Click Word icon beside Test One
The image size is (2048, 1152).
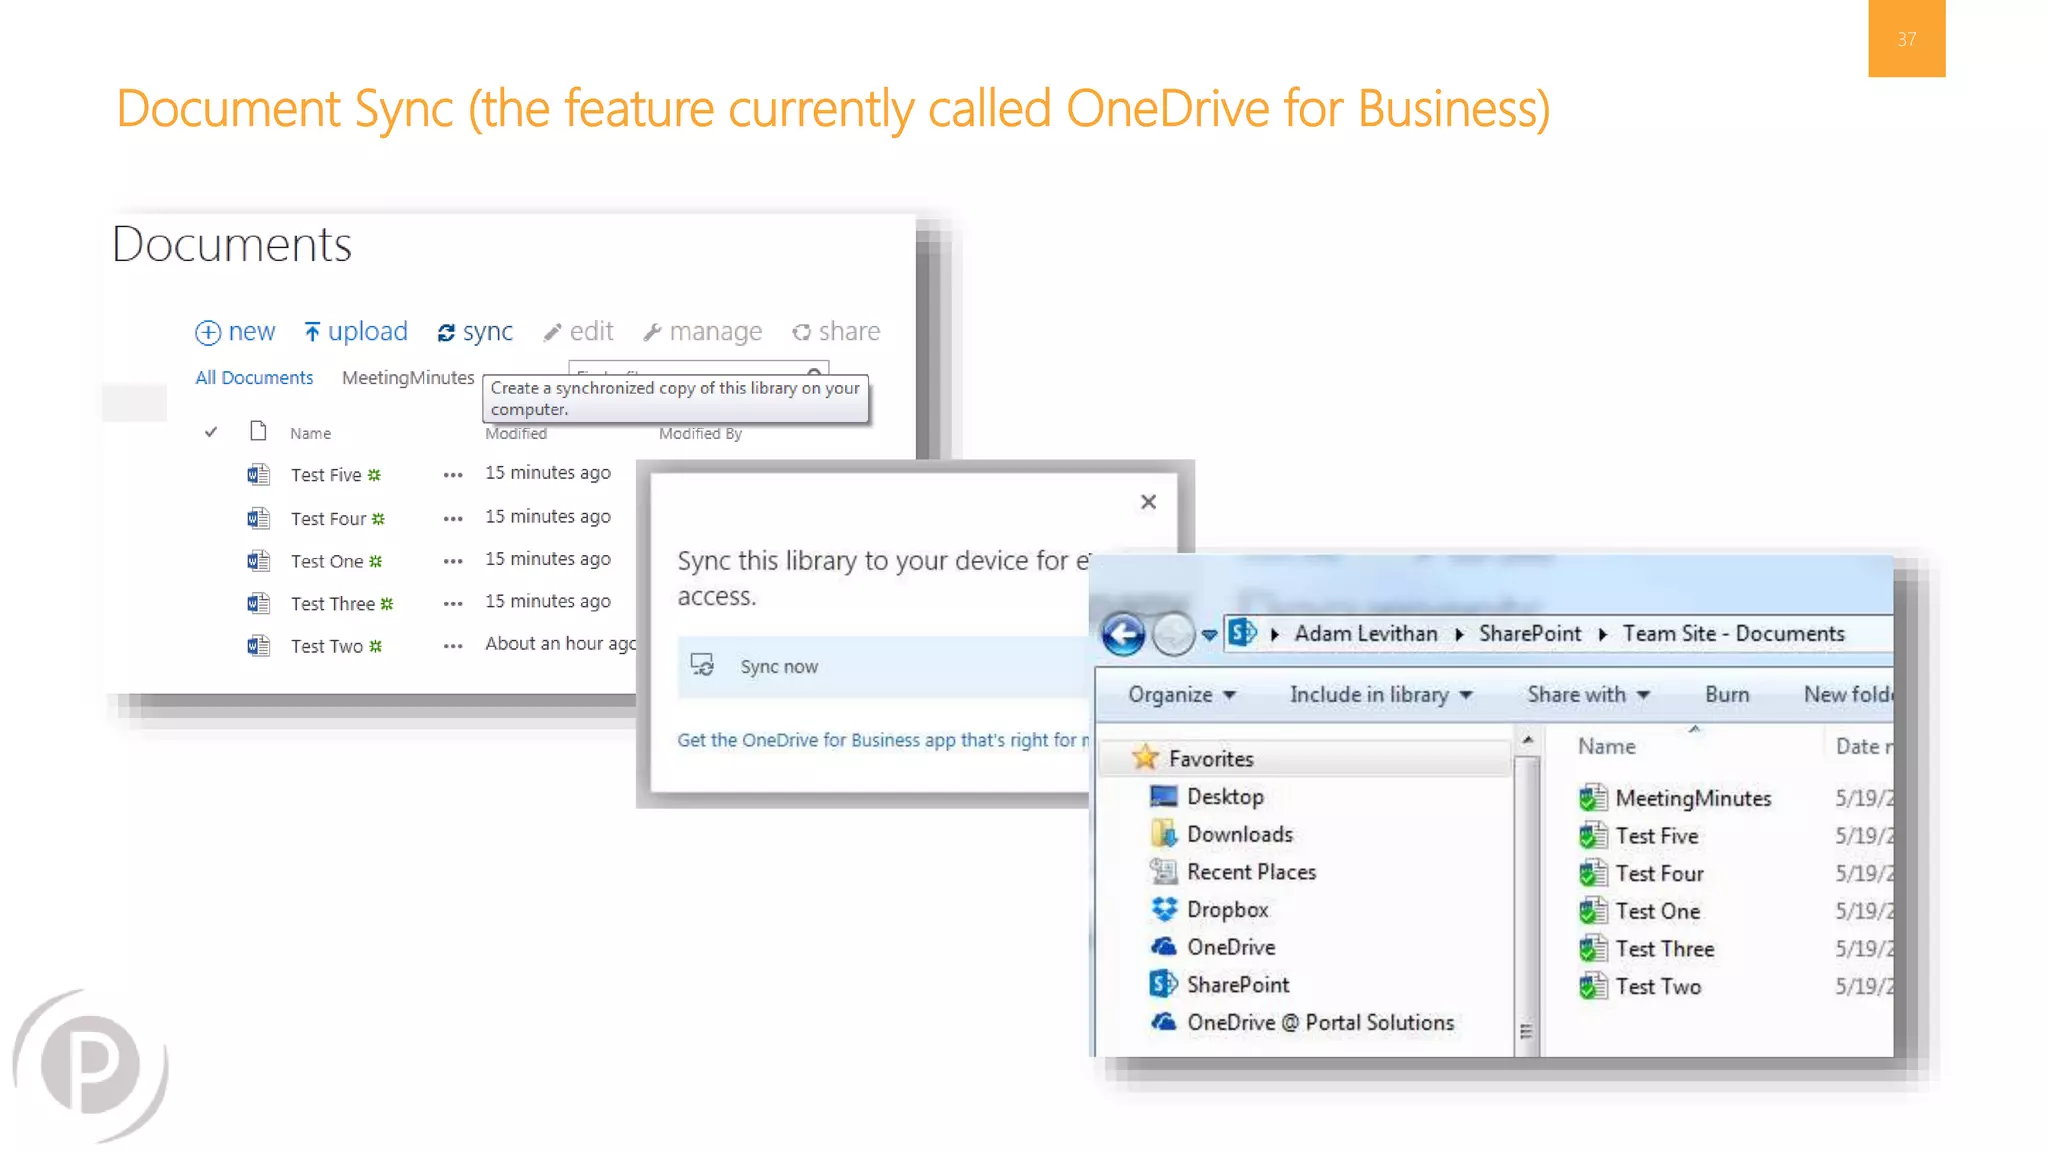tap(258, 561)
